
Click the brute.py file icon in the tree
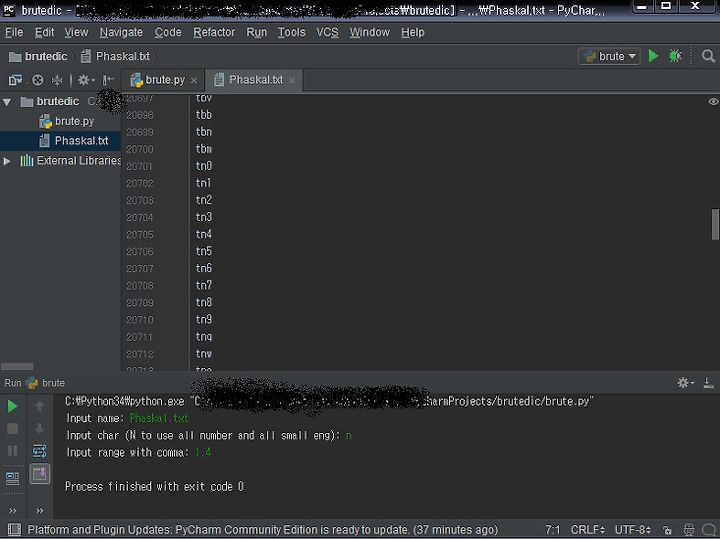45,121
